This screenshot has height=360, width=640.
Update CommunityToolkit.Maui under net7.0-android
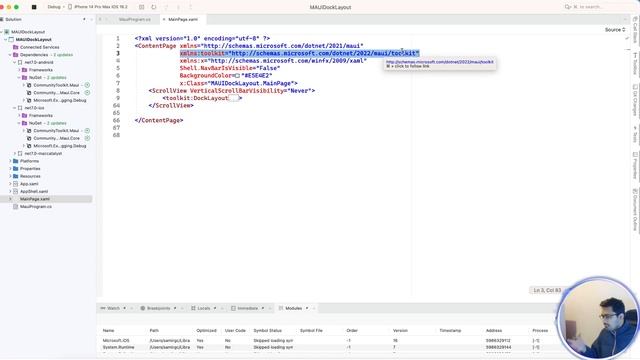click(87, 85)
